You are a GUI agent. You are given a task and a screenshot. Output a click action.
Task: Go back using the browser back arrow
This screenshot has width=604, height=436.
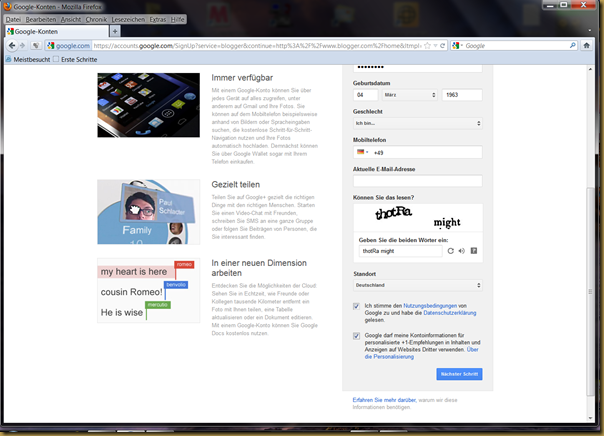(x=12, y=45)
